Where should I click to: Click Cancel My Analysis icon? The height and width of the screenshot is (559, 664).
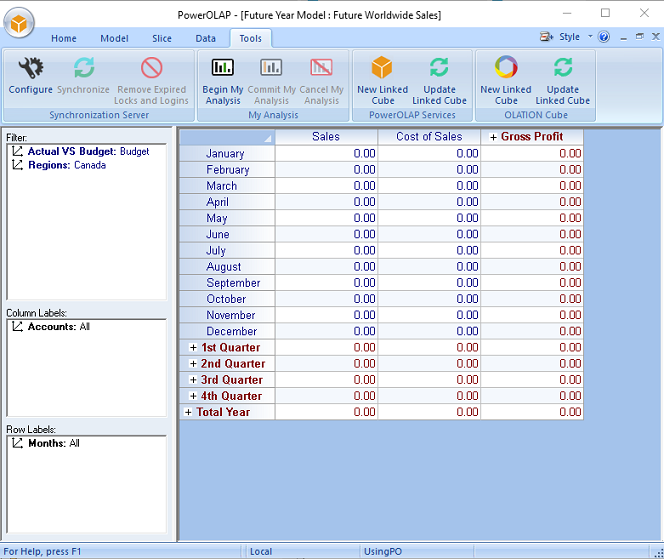pos(321,67)
